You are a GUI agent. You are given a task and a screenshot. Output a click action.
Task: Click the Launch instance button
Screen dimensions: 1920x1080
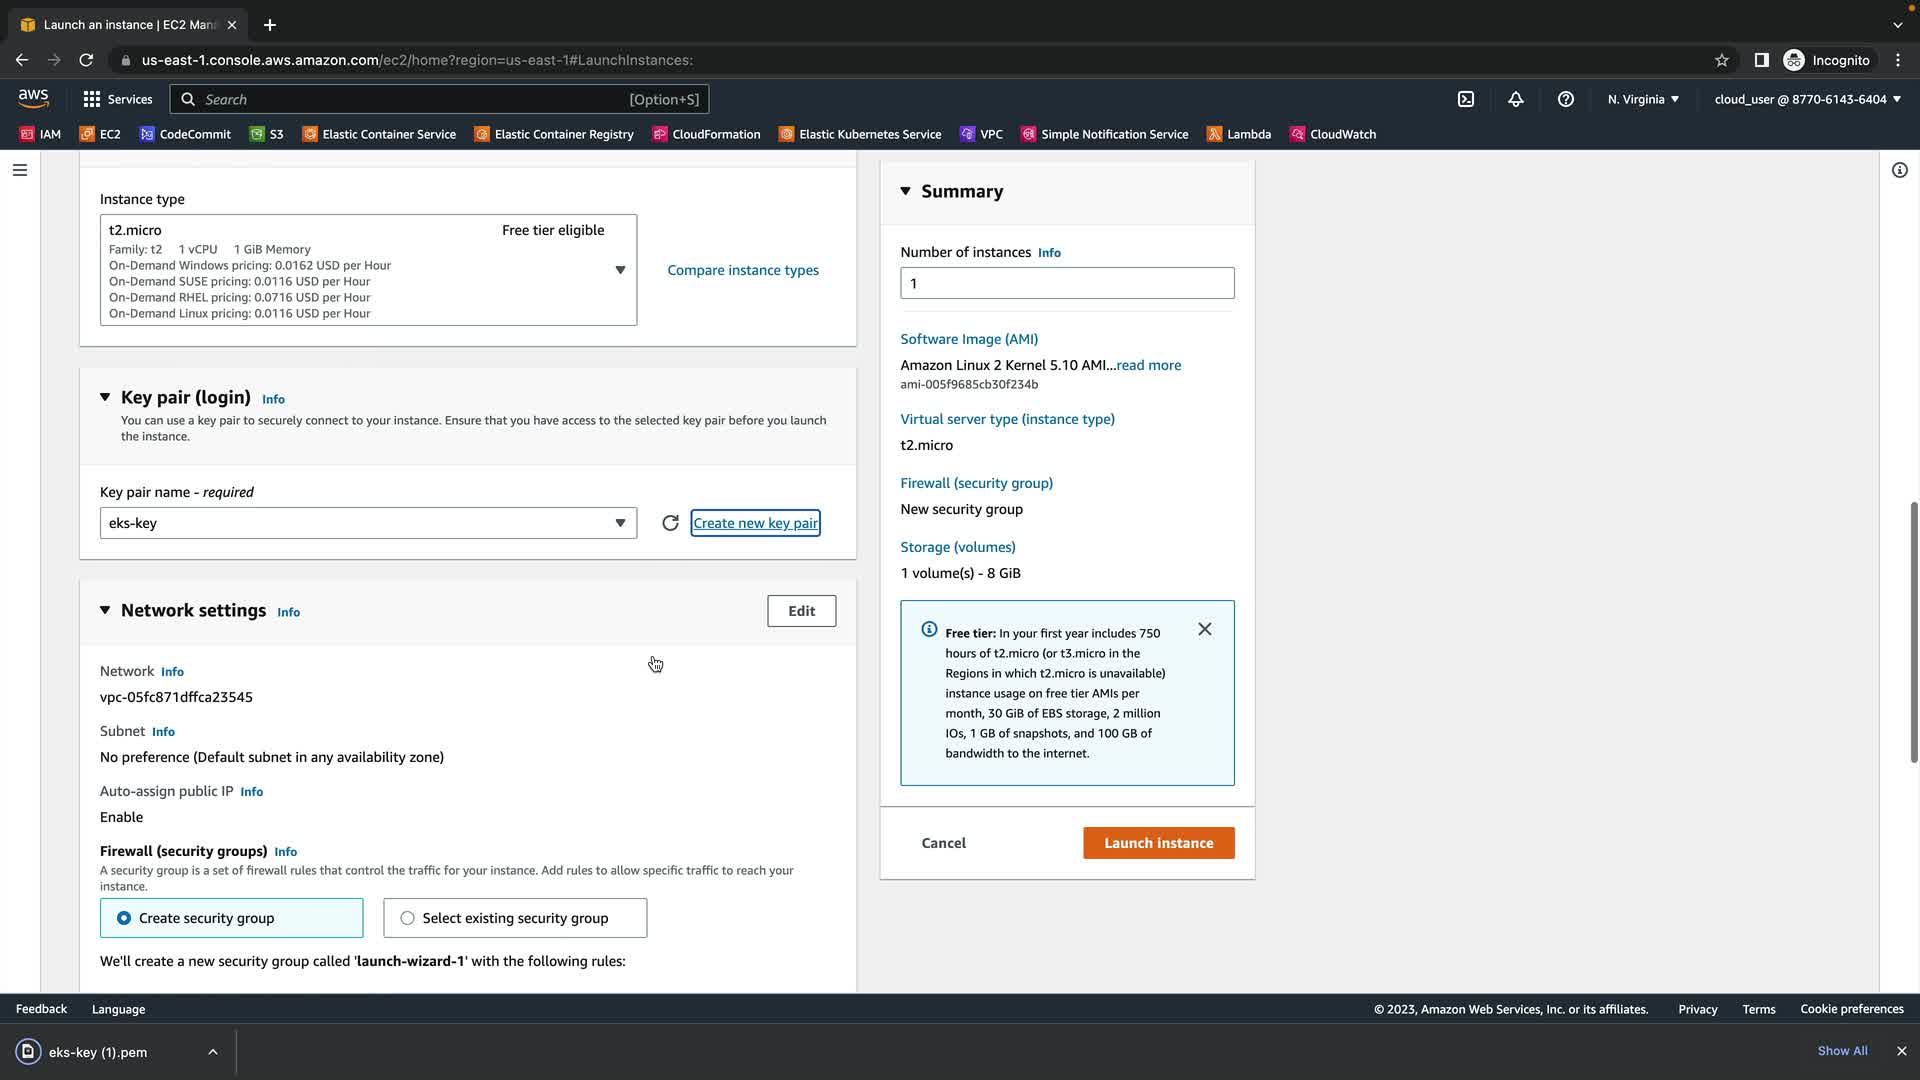click(1158, 843)
